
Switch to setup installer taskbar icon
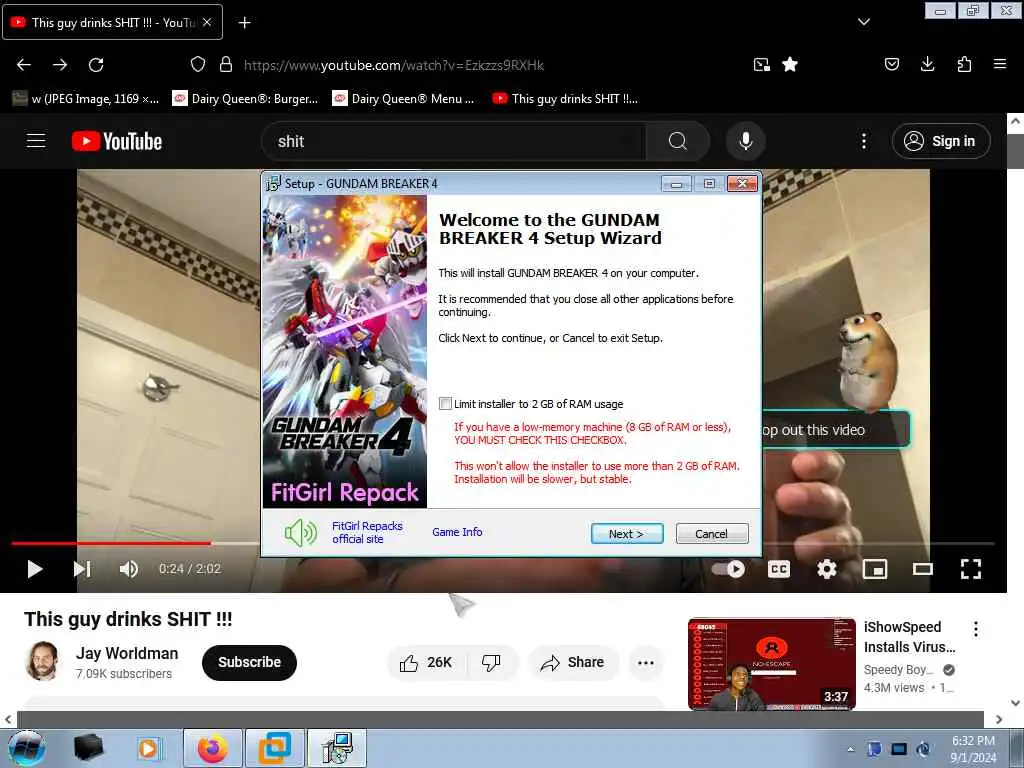[x=337, y=748]
